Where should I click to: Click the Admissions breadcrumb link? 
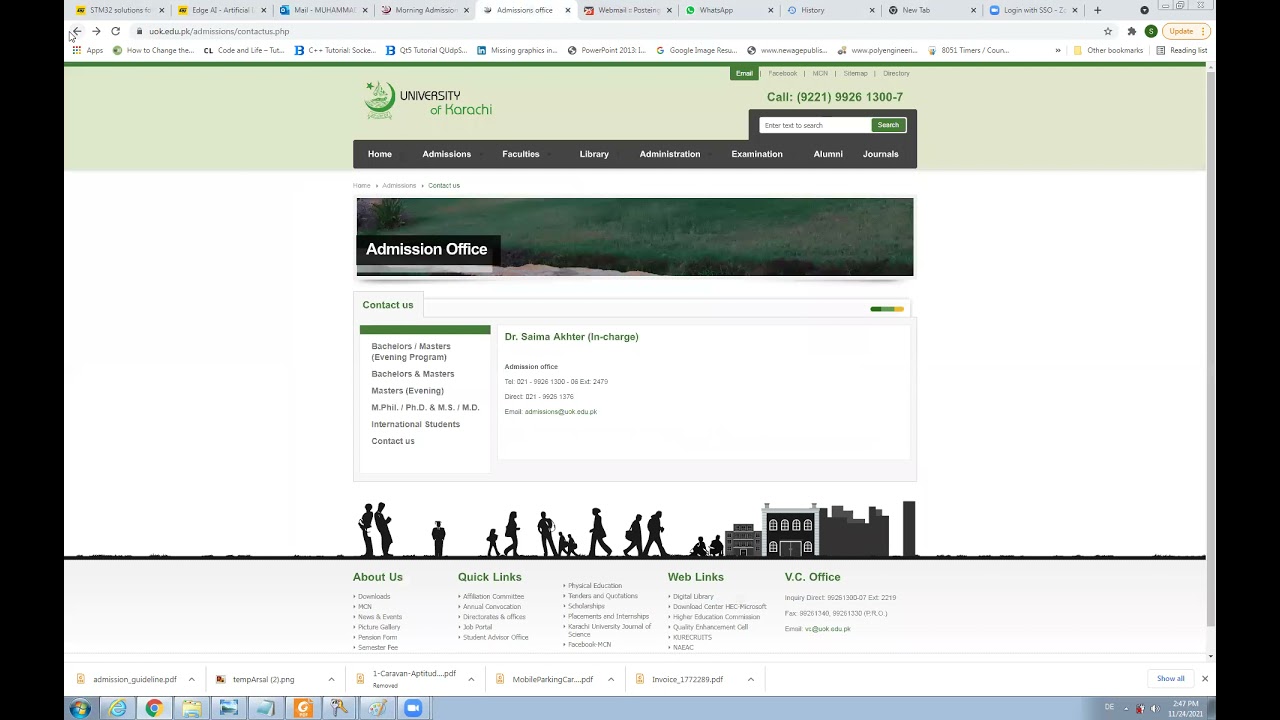click(x=399, y=185)
